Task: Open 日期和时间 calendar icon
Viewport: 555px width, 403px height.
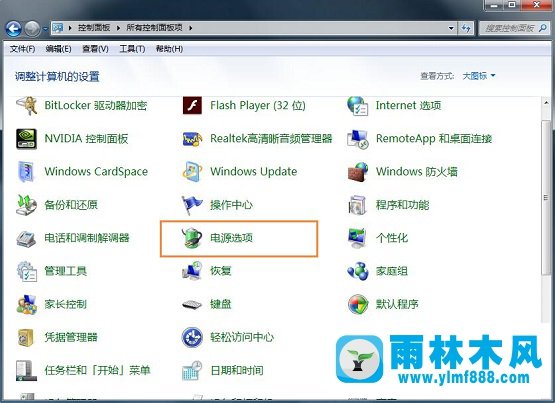Action: [x=192, y=370]
